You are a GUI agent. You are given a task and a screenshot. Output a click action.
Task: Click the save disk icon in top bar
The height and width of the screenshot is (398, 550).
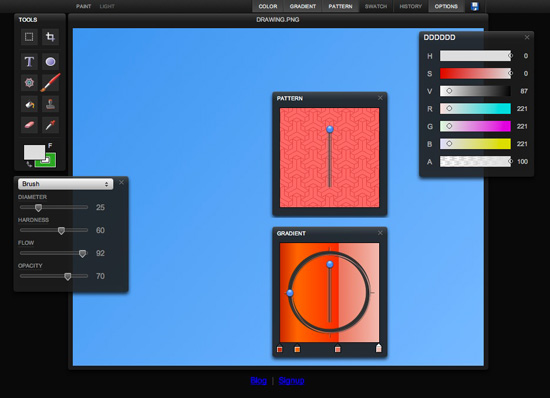[x=475, y=6]
